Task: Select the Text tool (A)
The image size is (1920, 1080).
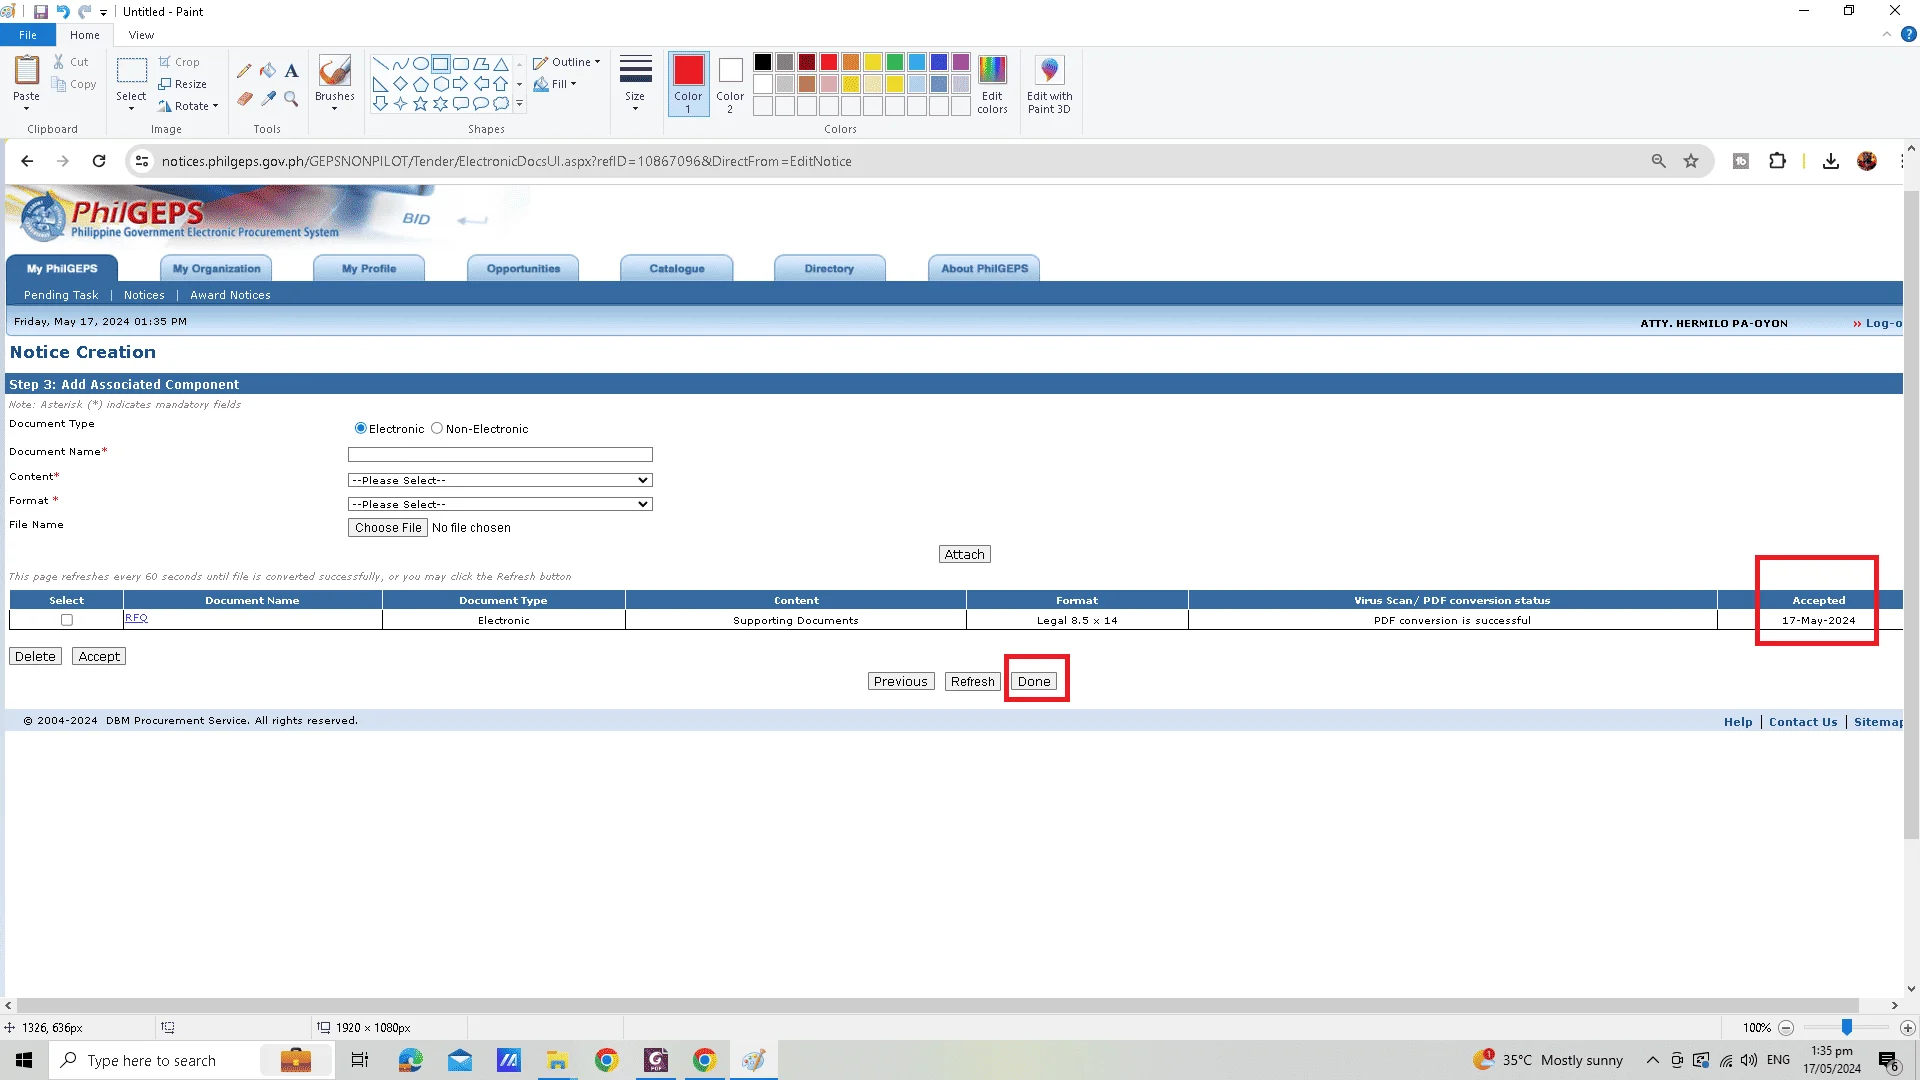Action: point(291,71)
